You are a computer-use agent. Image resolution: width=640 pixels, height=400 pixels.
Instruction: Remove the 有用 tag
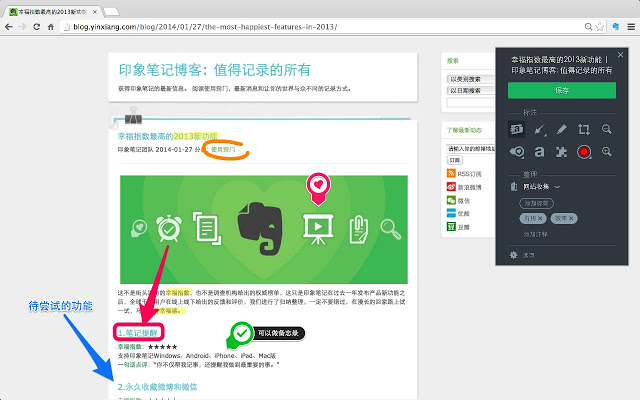click(540, 217)
